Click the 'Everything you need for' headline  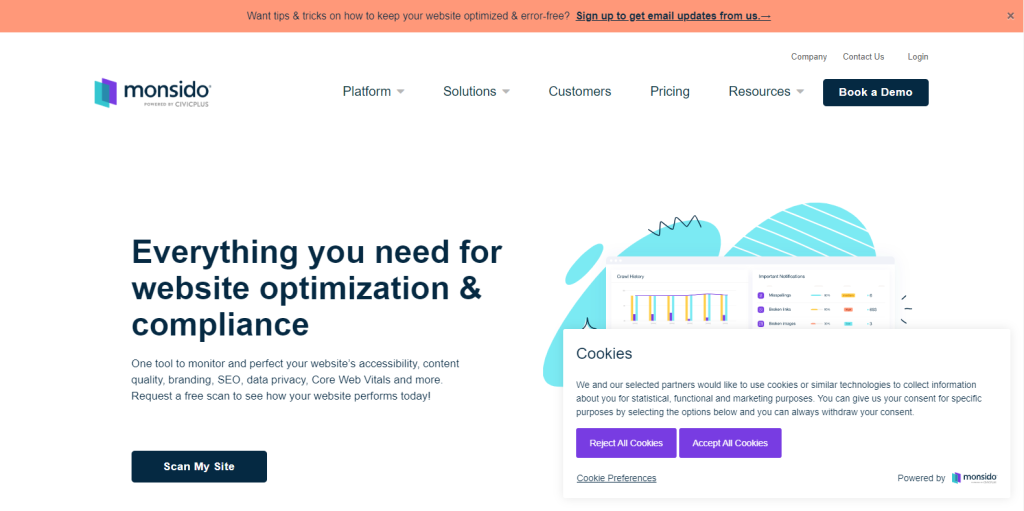(317, 253)
